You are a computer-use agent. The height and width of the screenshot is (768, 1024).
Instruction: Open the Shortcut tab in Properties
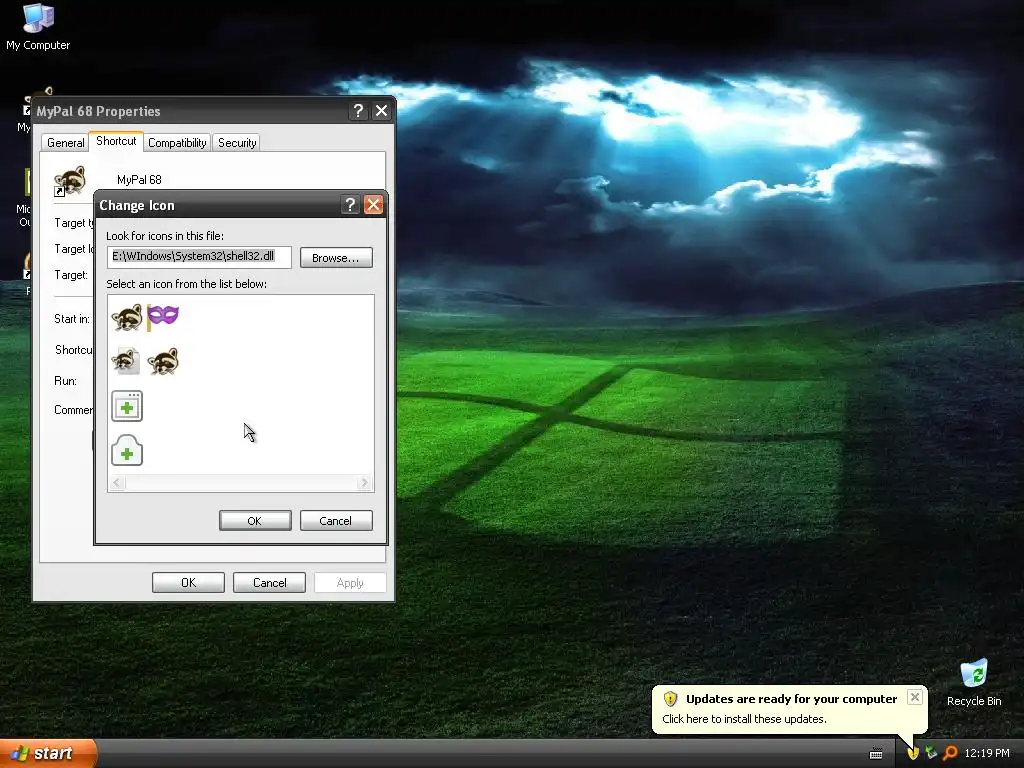click(116, 141)
